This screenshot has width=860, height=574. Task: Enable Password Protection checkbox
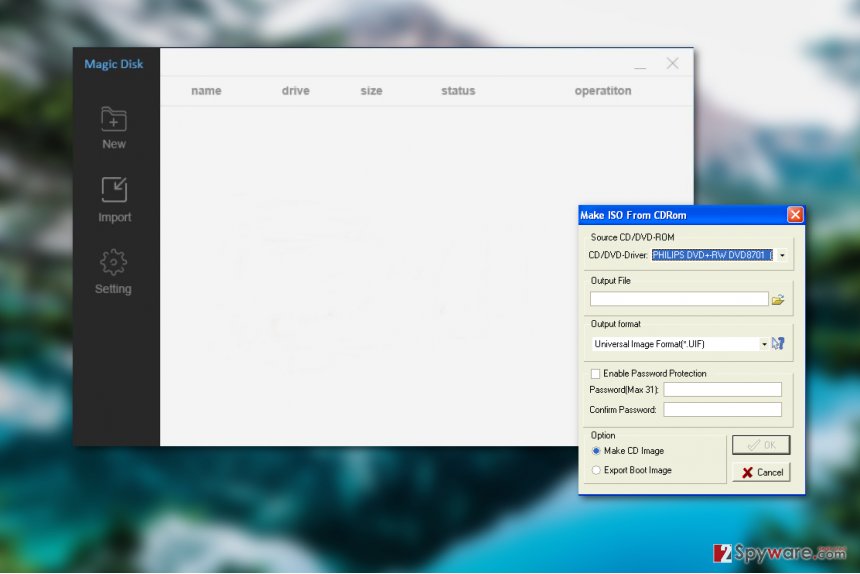point(596,373)
